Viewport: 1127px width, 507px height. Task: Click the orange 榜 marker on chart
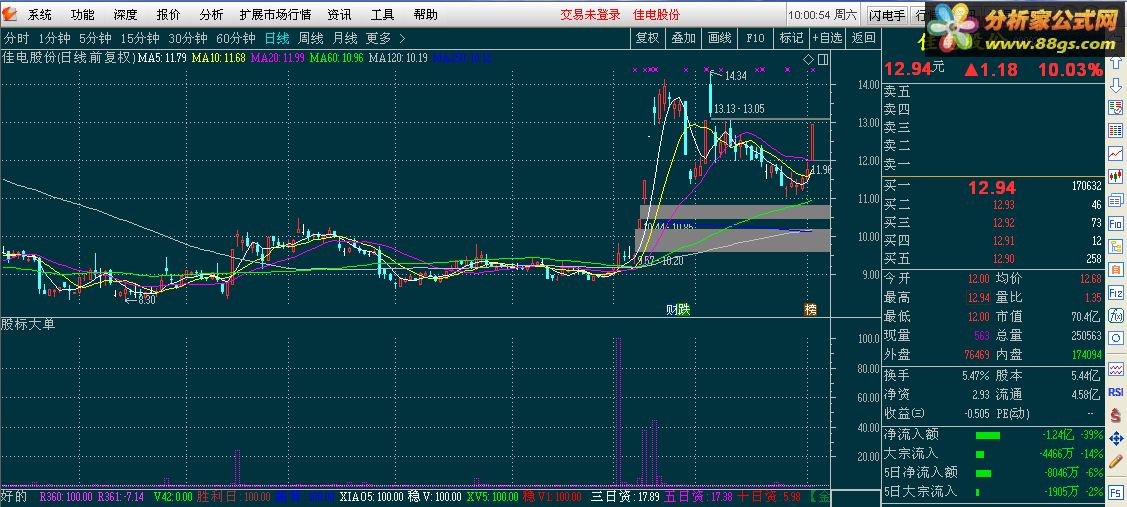[811, 309]
